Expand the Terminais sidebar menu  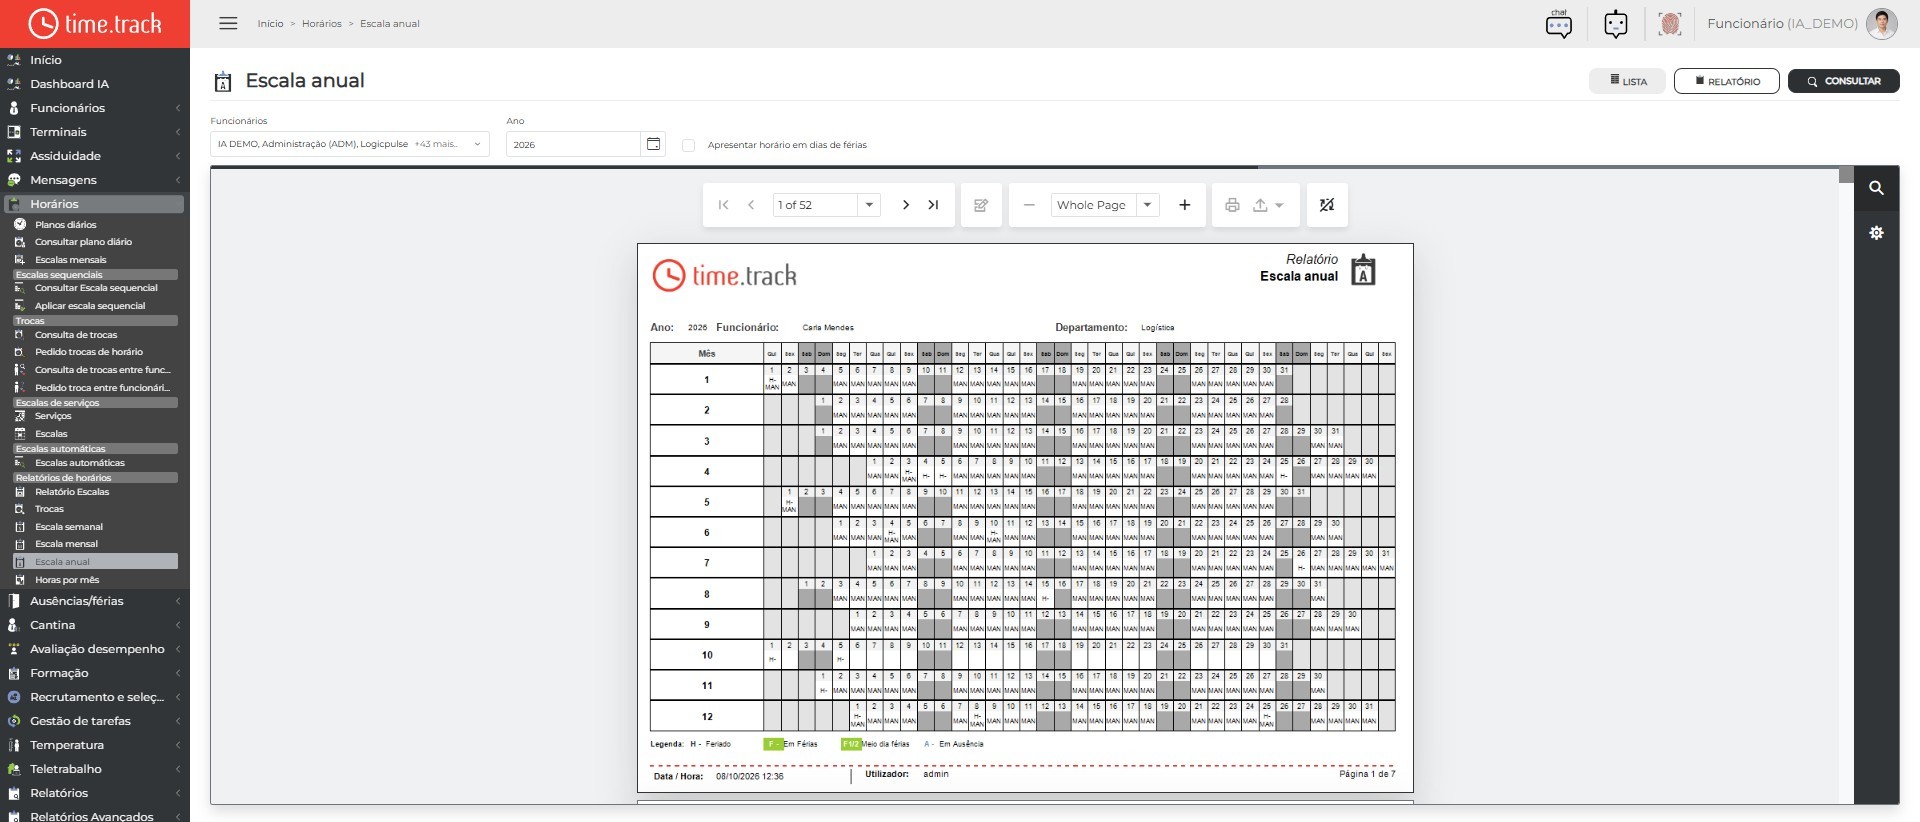94,132
